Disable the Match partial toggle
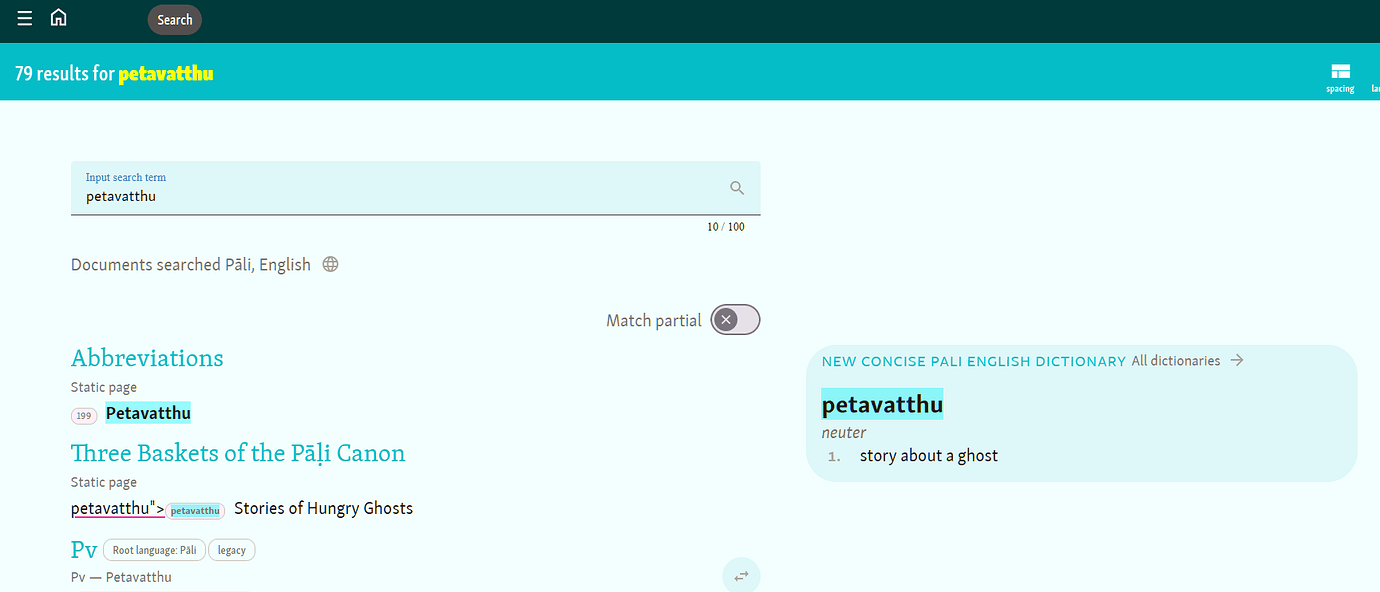Viewport: 1380px width, 592px height. click(735, 319)
